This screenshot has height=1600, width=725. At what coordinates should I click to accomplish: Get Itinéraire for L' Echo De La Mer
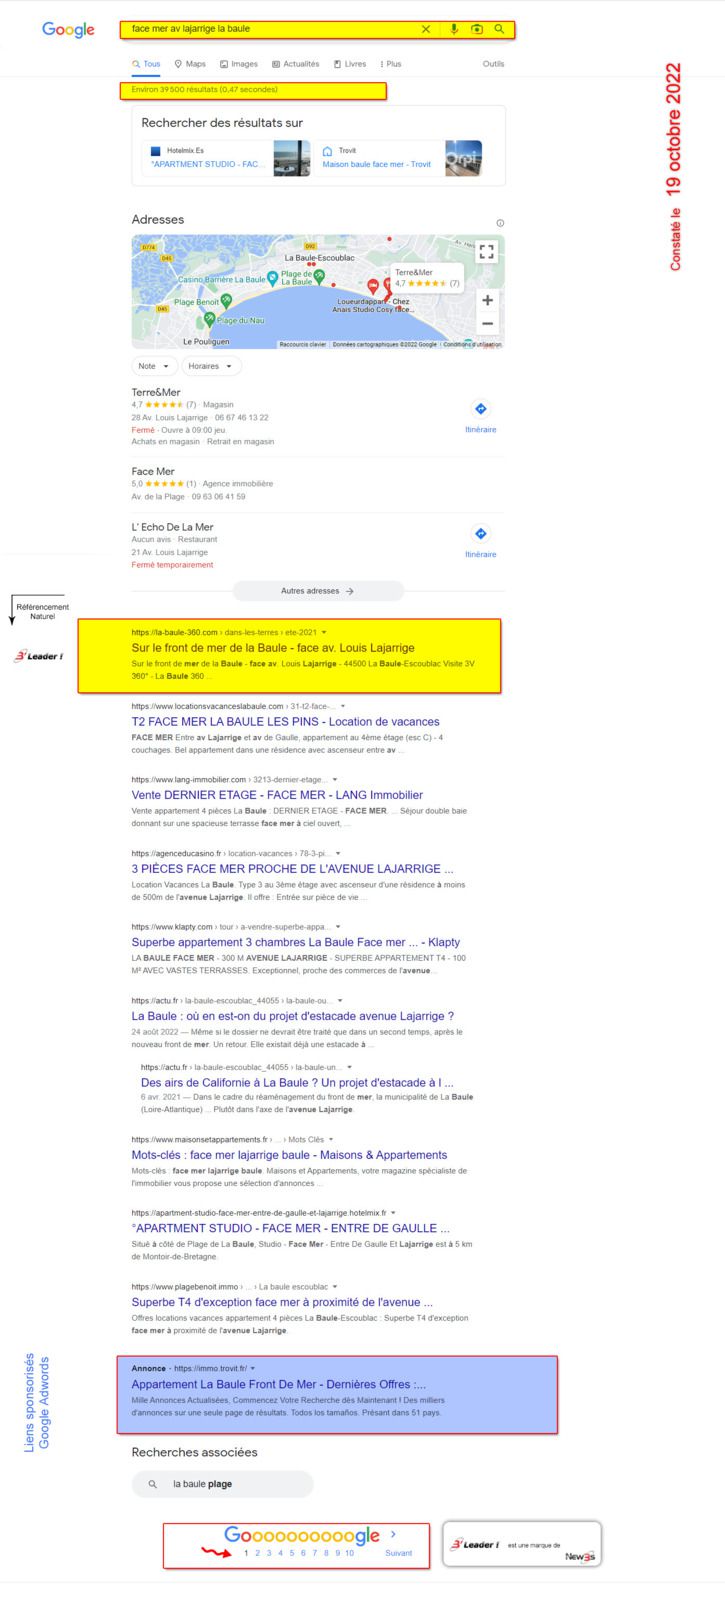point(481,541)
